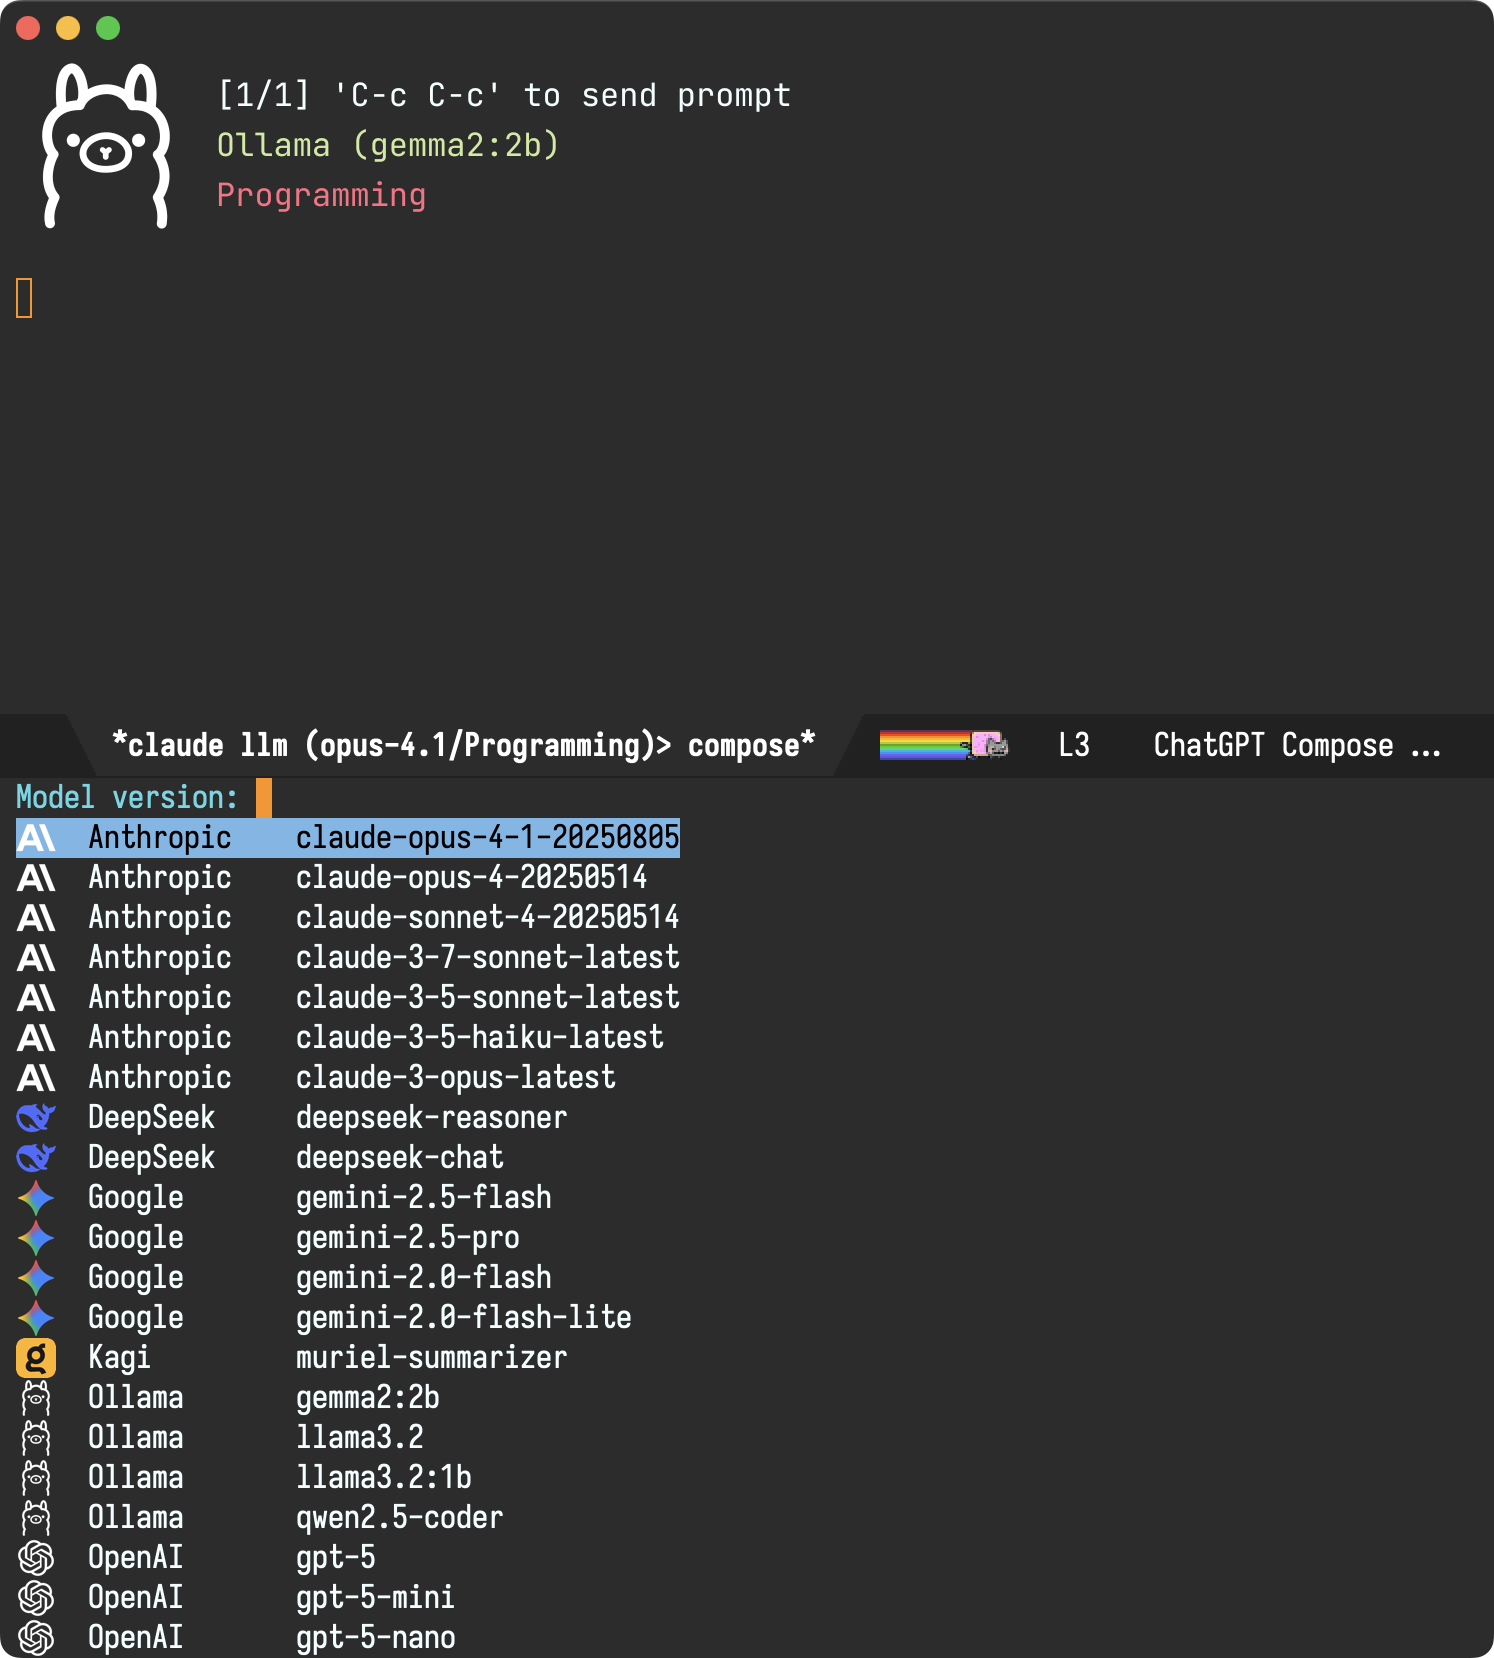Focus the Model version minibuffer input
Screen dimensions: 1494x1658
(264, 797)
